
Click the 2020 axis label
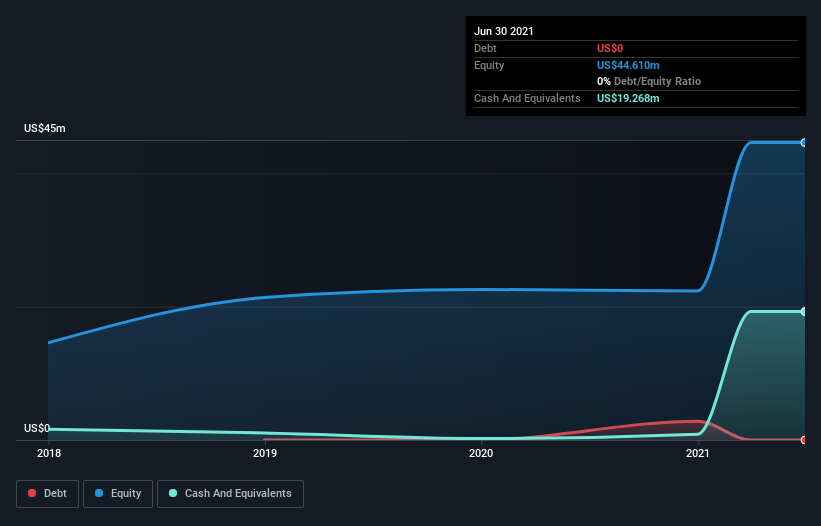click(481, 453)
